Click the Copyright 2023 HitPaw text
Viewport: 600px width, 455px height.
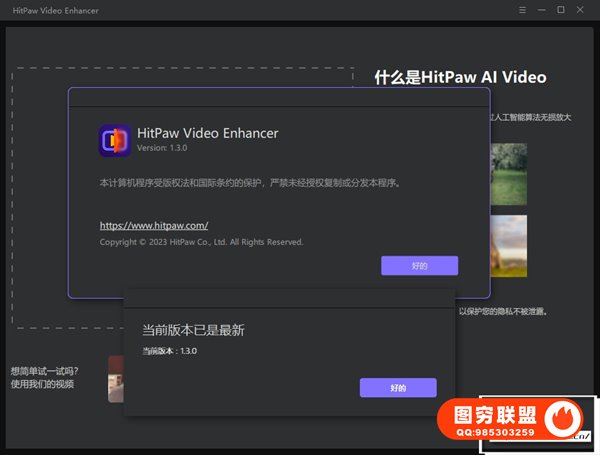(200, 242)
